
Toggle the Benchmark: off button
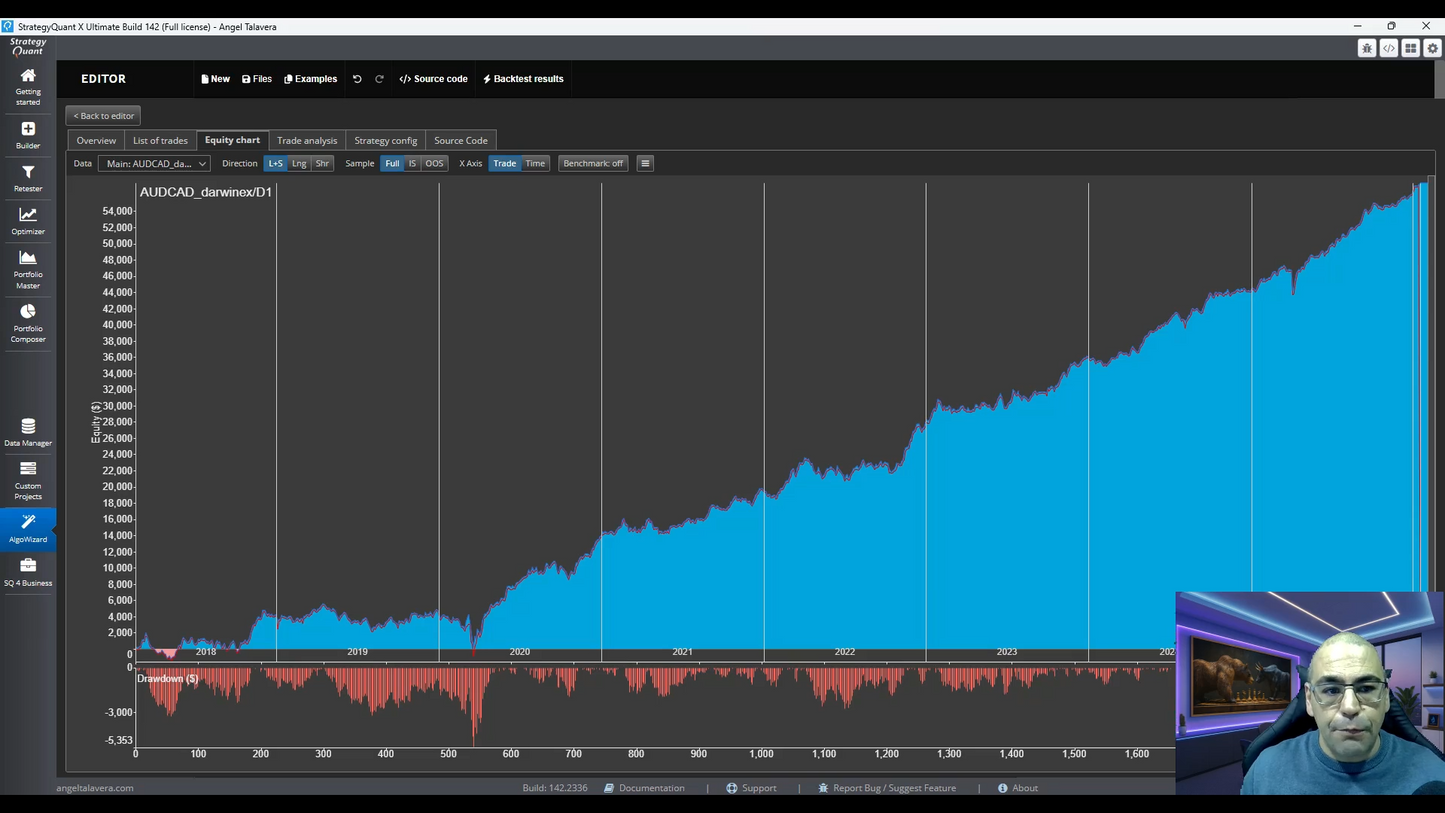593,163
